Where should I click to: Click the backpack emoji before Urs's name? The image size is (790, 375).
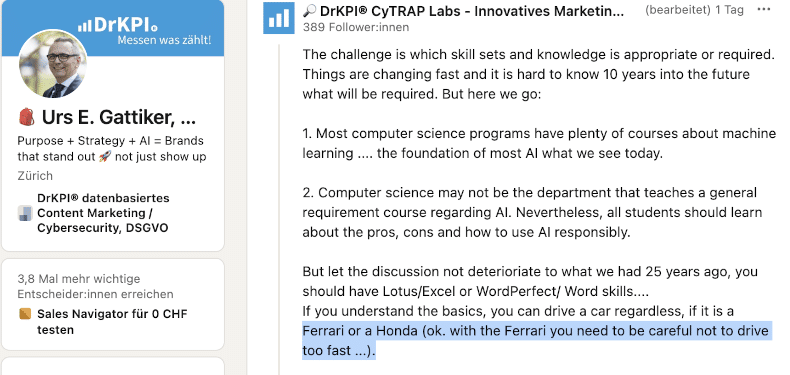(26, 117)
